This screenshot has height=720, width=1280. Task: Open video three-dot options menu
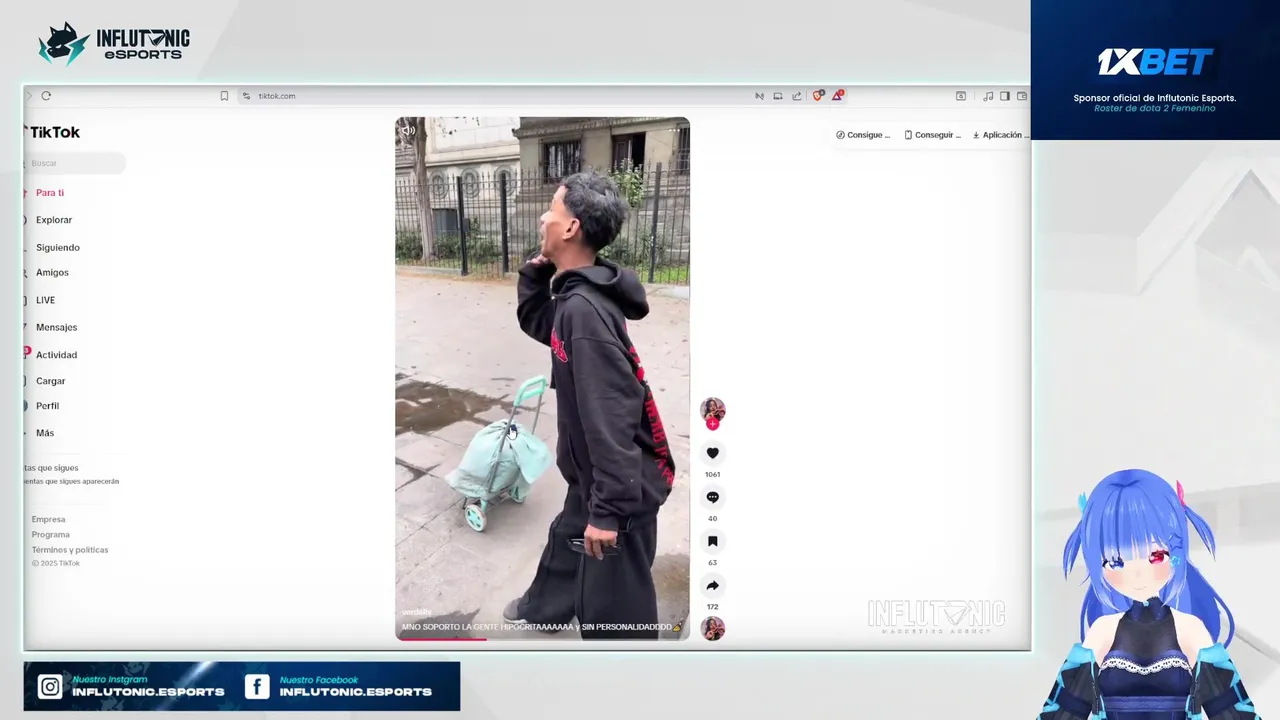tap(674, 130)
